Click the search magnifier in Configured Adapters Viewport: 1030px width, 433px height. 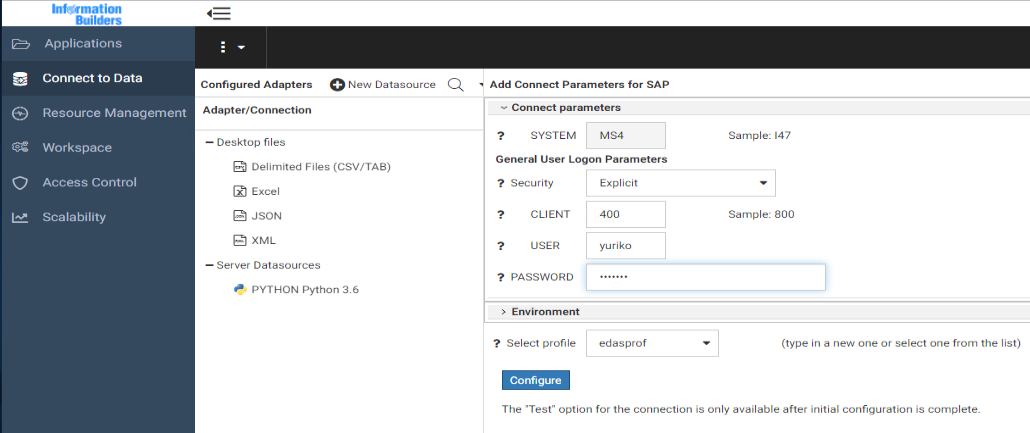(x=455, y=85)
